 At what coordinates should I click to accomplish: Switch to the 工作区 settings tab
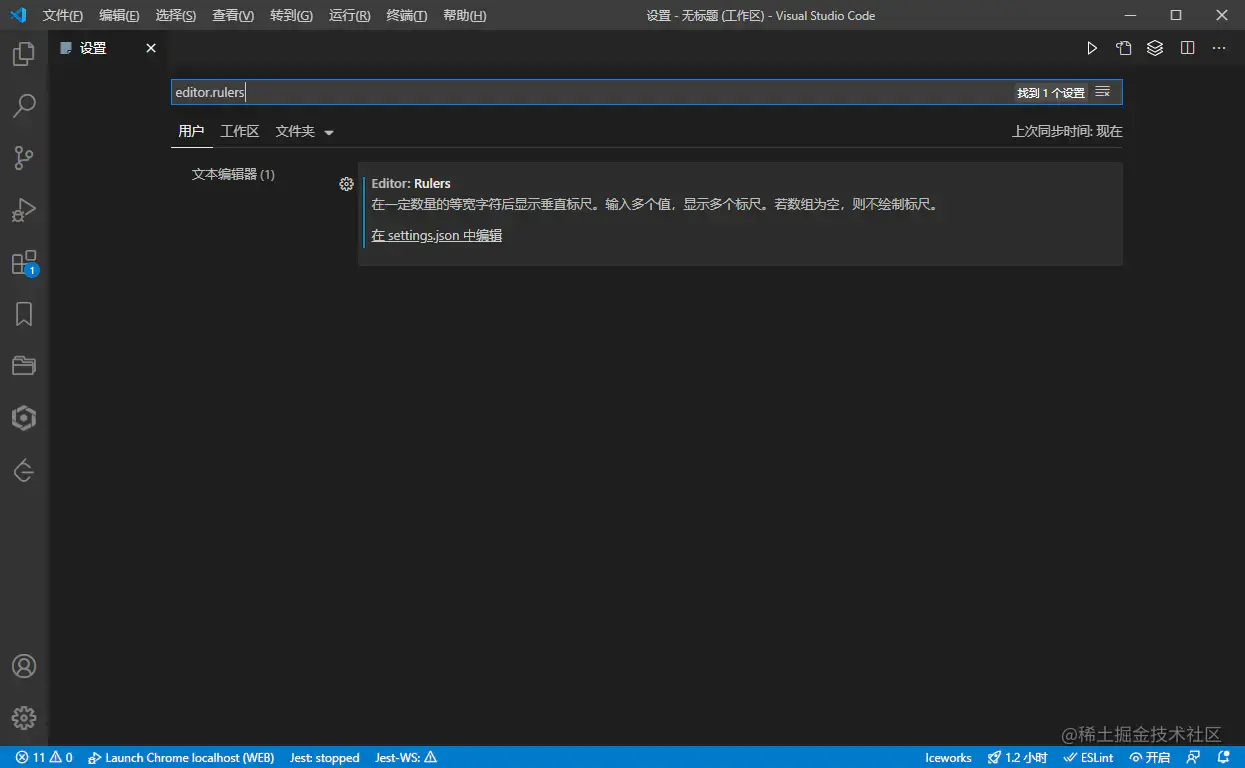239,130
